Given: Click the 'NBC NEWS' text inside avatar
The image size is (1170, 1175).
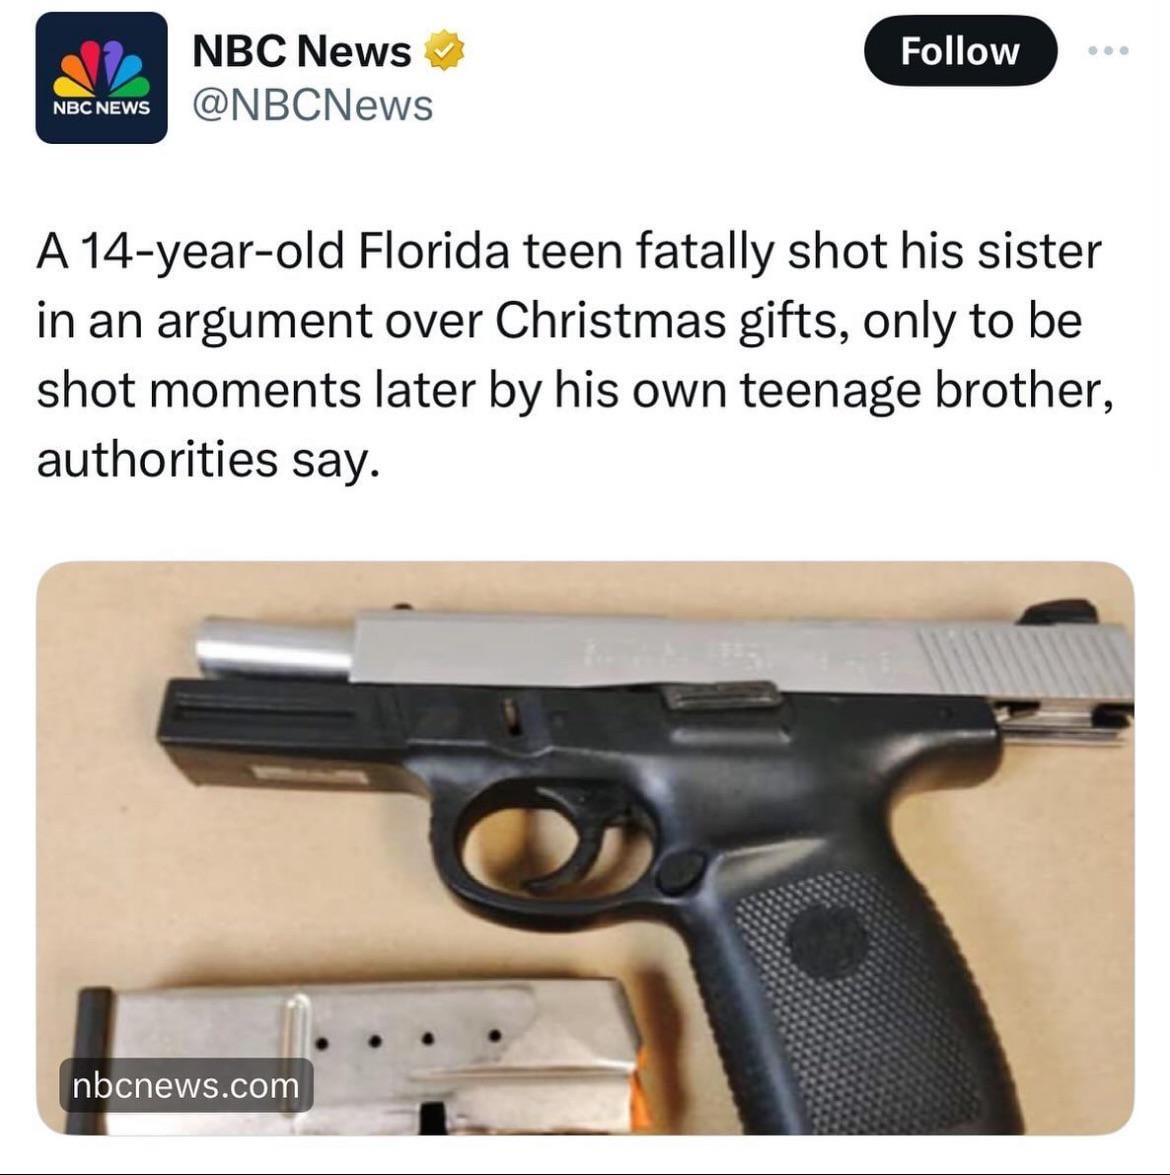Looking at the screenshot, I should click(x=101, y=108).
